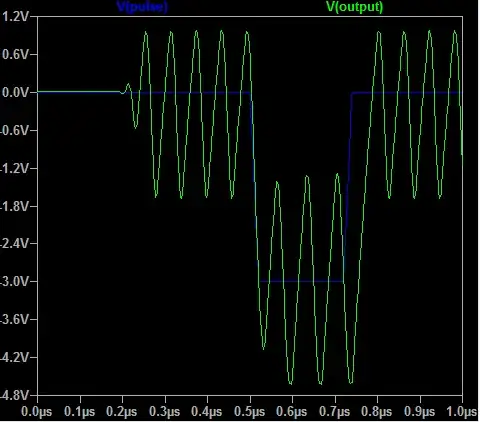Click the rising blue pulse edge near 0.73µs
Viewport: 480px width, 422px height.
coord(347,187)
